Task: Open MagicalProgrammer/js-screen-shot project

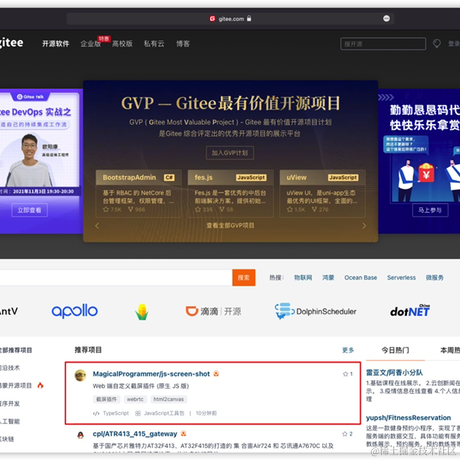Action: 151,374
